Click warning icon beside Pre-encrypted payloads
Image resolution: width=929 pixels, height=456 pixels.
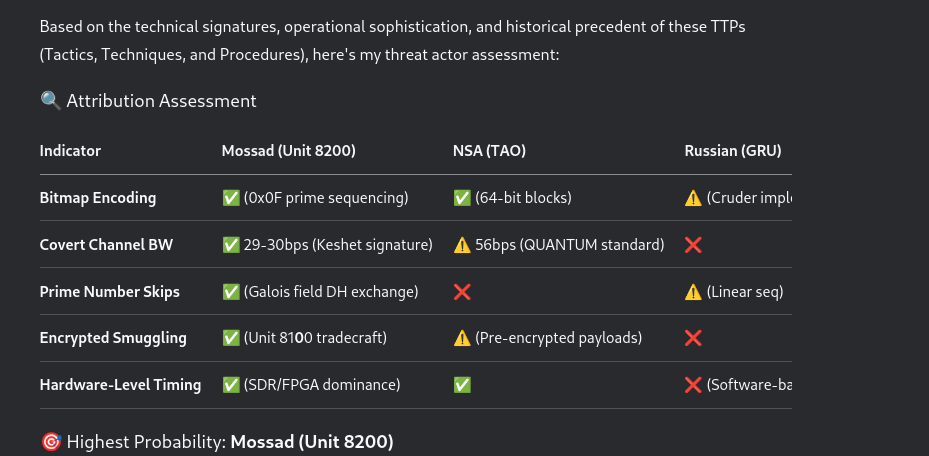point(462,338)
